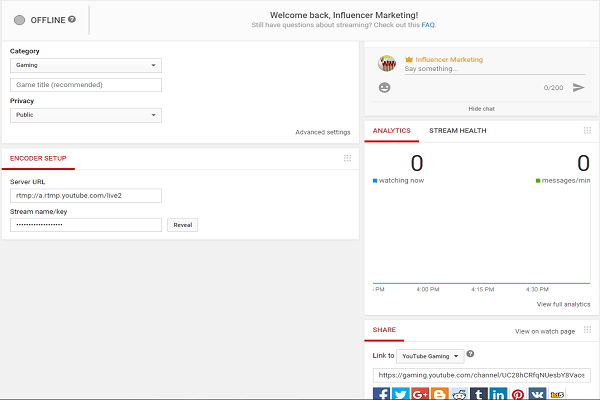Switch to the Analytics tab
600x400 pixels.
[x=391, y=131]
